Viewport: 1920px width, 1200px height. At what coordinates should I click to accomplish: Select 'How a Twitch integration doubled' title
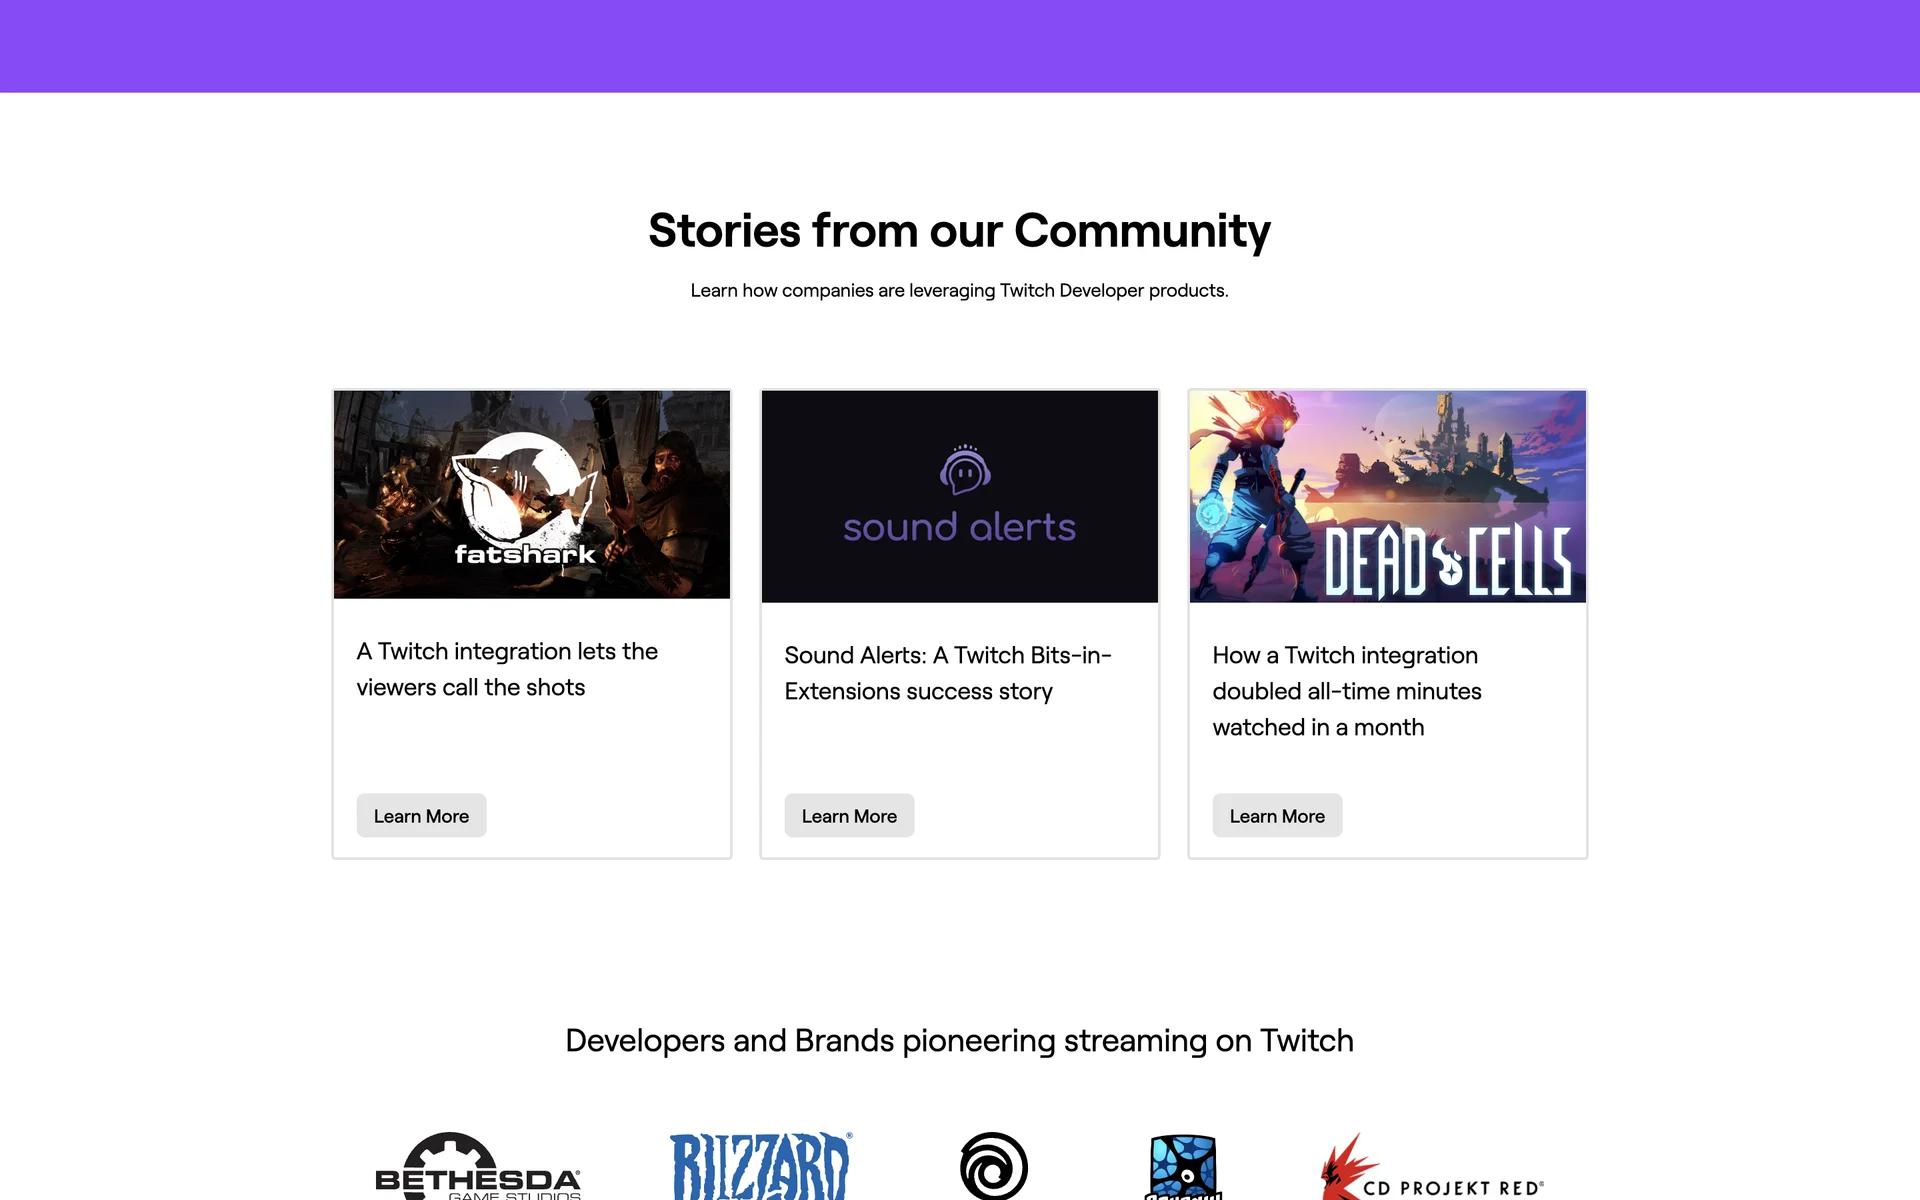pyautogui.click(x=1347, y=691)
